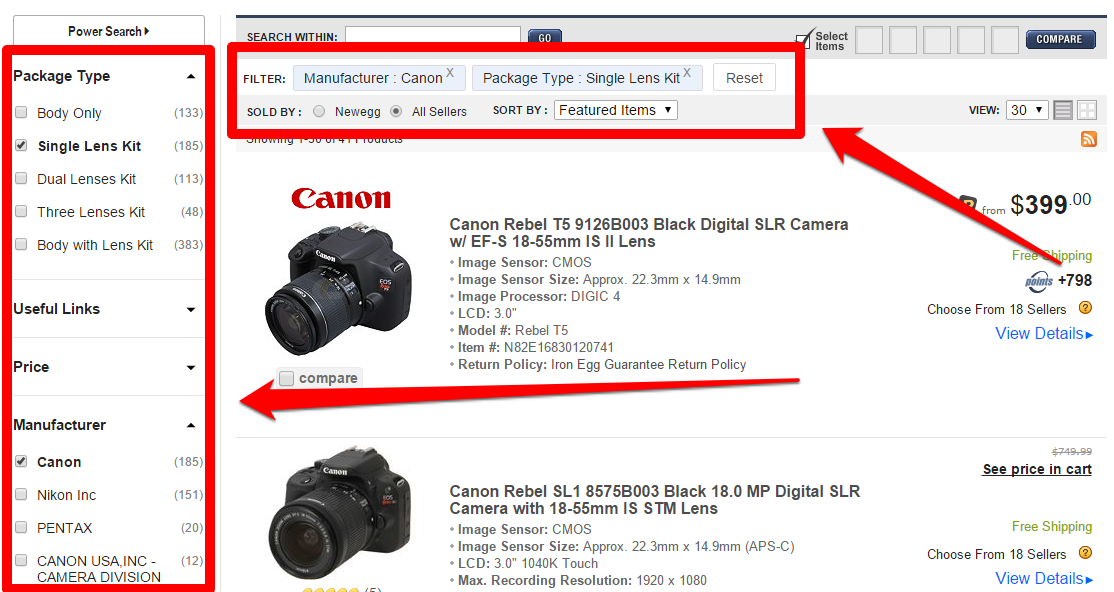Image resolution: width=1114 pixels, height=592 pixels.
Task: Check Canon USA,INC Camera Division checkbox
Action: tap(21, 560)
